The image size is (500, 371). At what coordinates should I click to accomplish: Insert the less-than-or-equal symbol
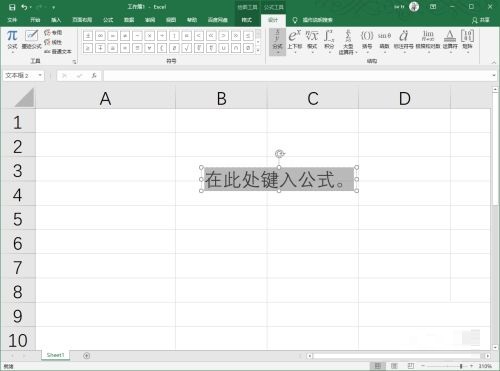[x=248, y=36]
